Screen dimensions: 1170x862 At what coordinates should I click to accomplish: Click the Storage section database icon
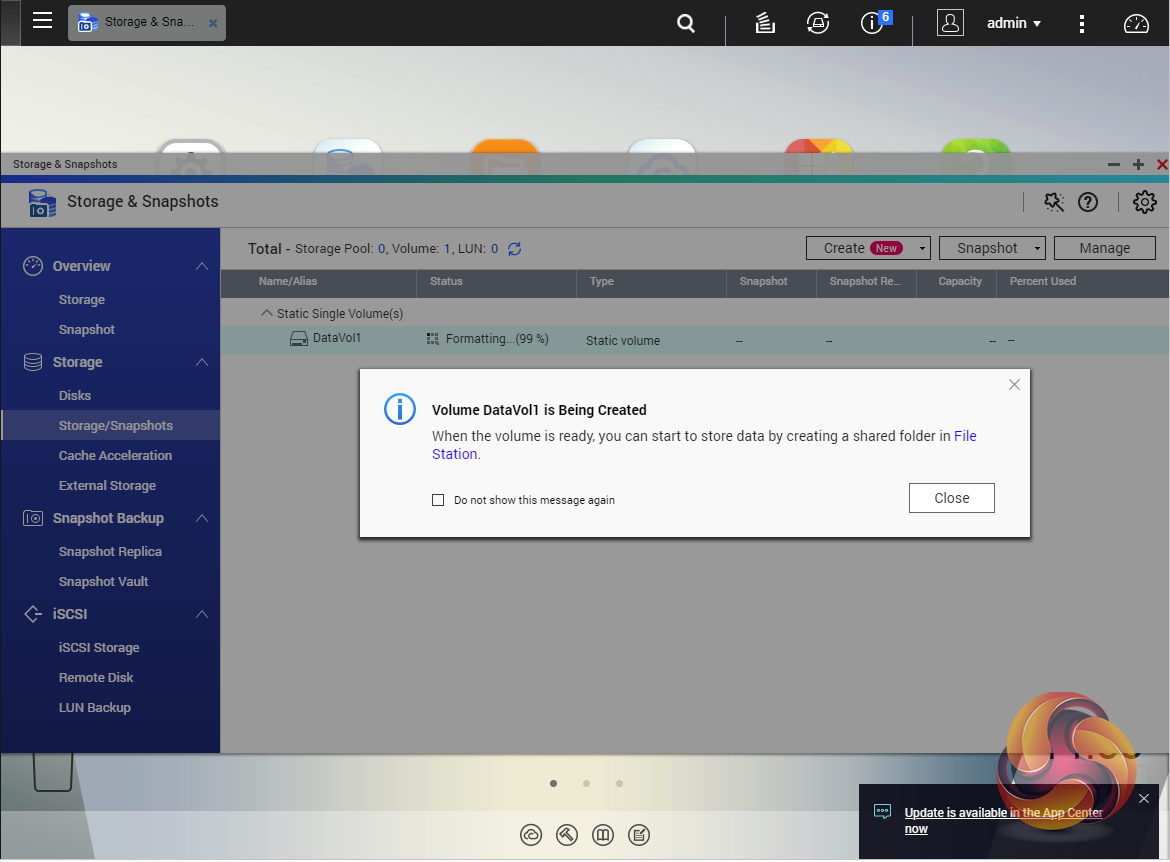pyautogui.click(x=33, y=362)
